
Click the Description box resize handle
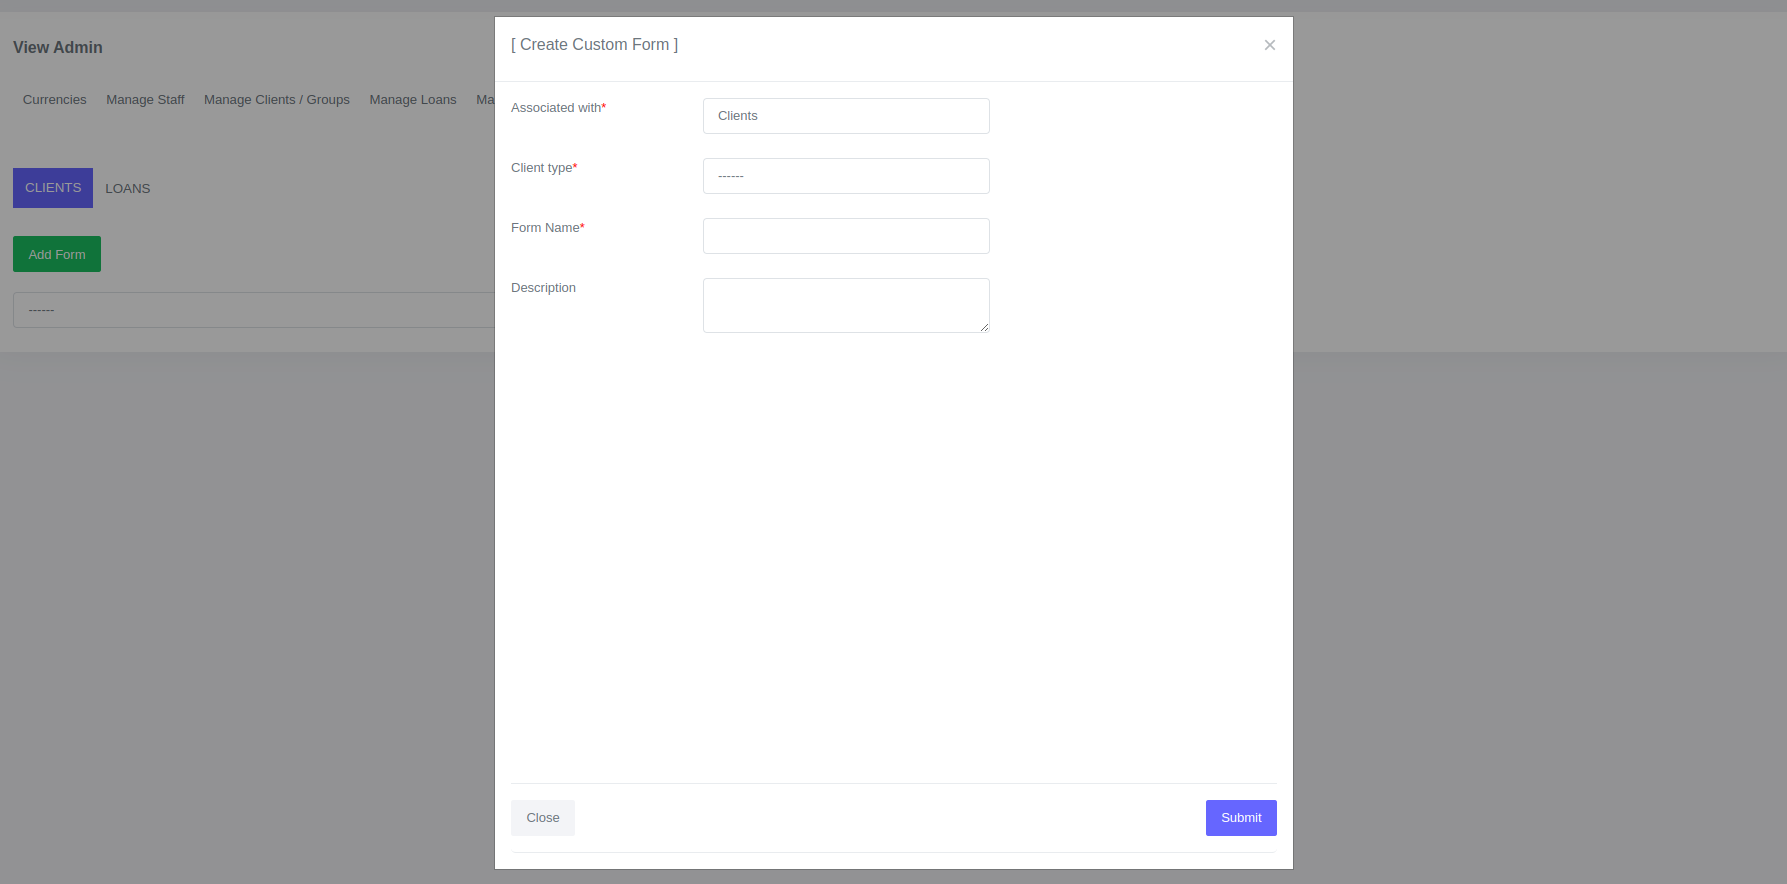pos(985,327)
